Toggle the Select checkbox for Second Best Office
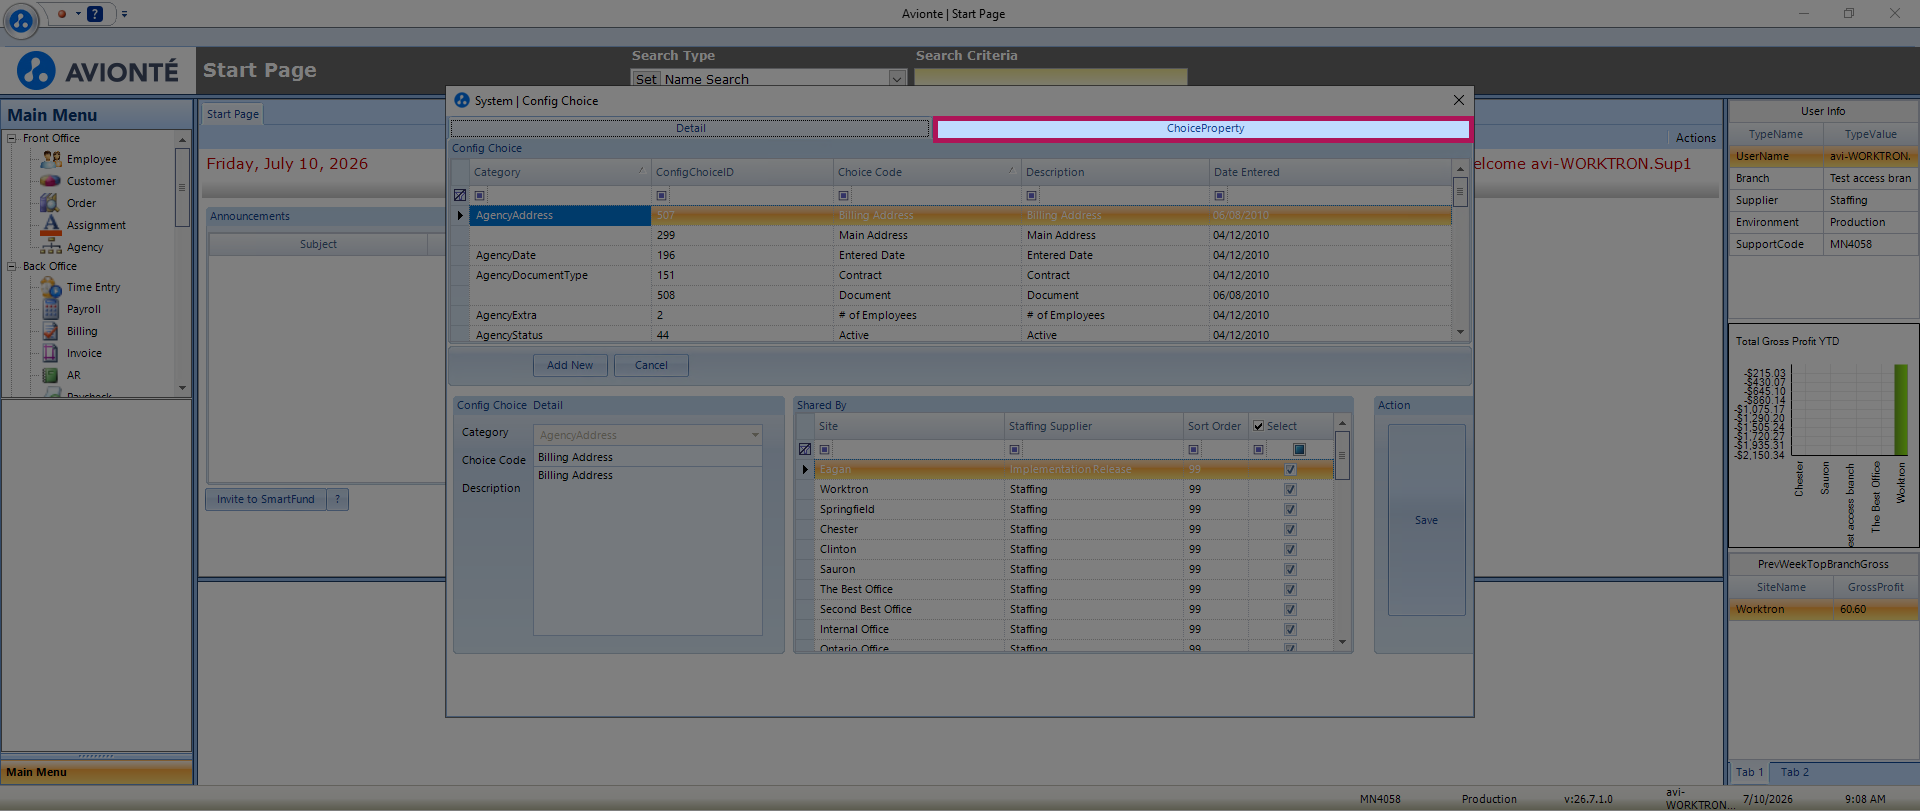Screen dimensions: 1920x811 click(1291, 610)
